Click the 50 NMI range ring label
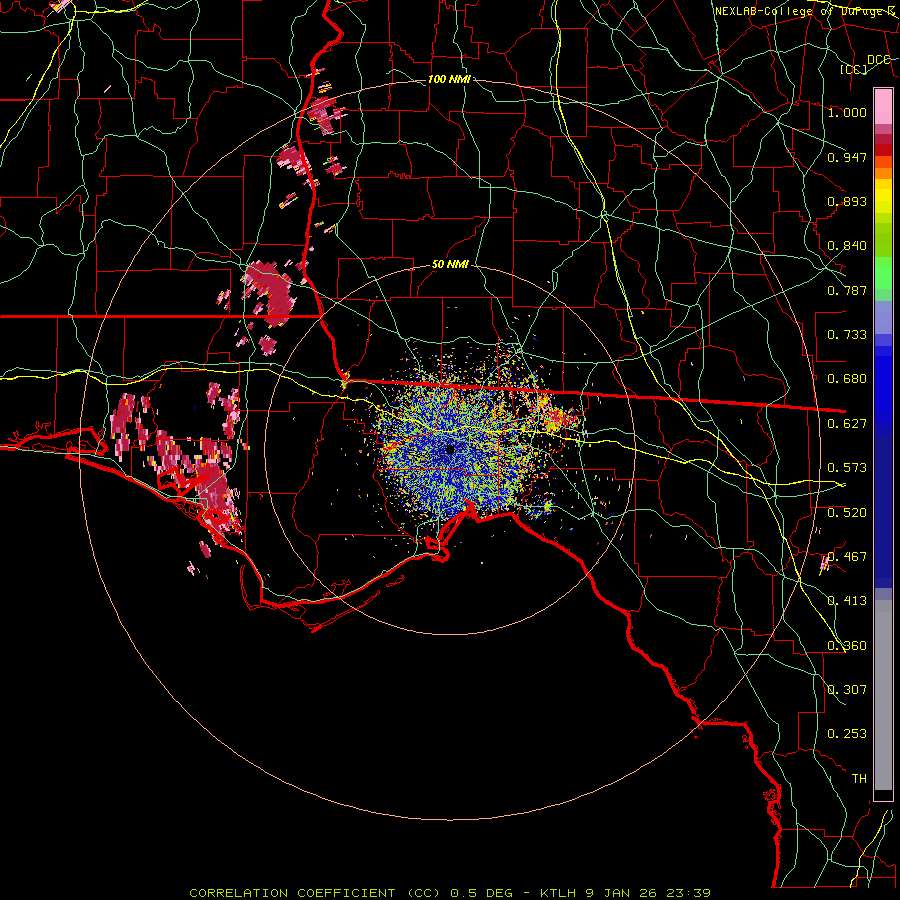The image size is (900, 900). (x=450, y=264)
